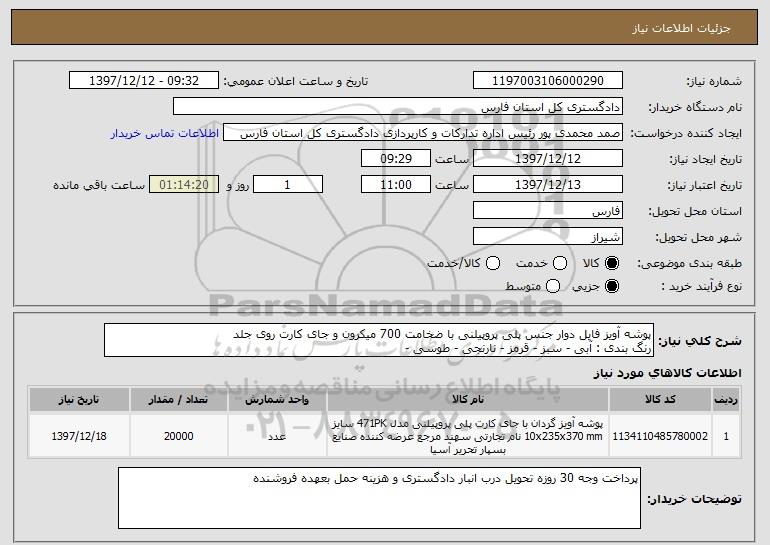Select the کالا/خدمت radio button
This screenshot has height=545, width=770.
pos(493,263)
